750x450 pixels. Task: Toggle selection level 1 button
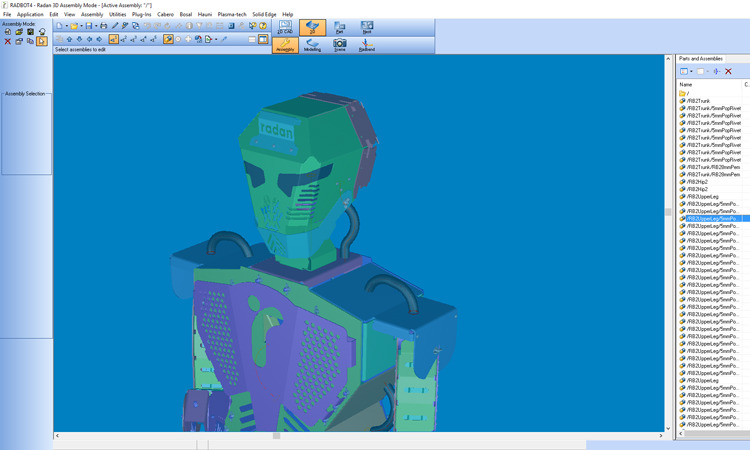(113, 39)
